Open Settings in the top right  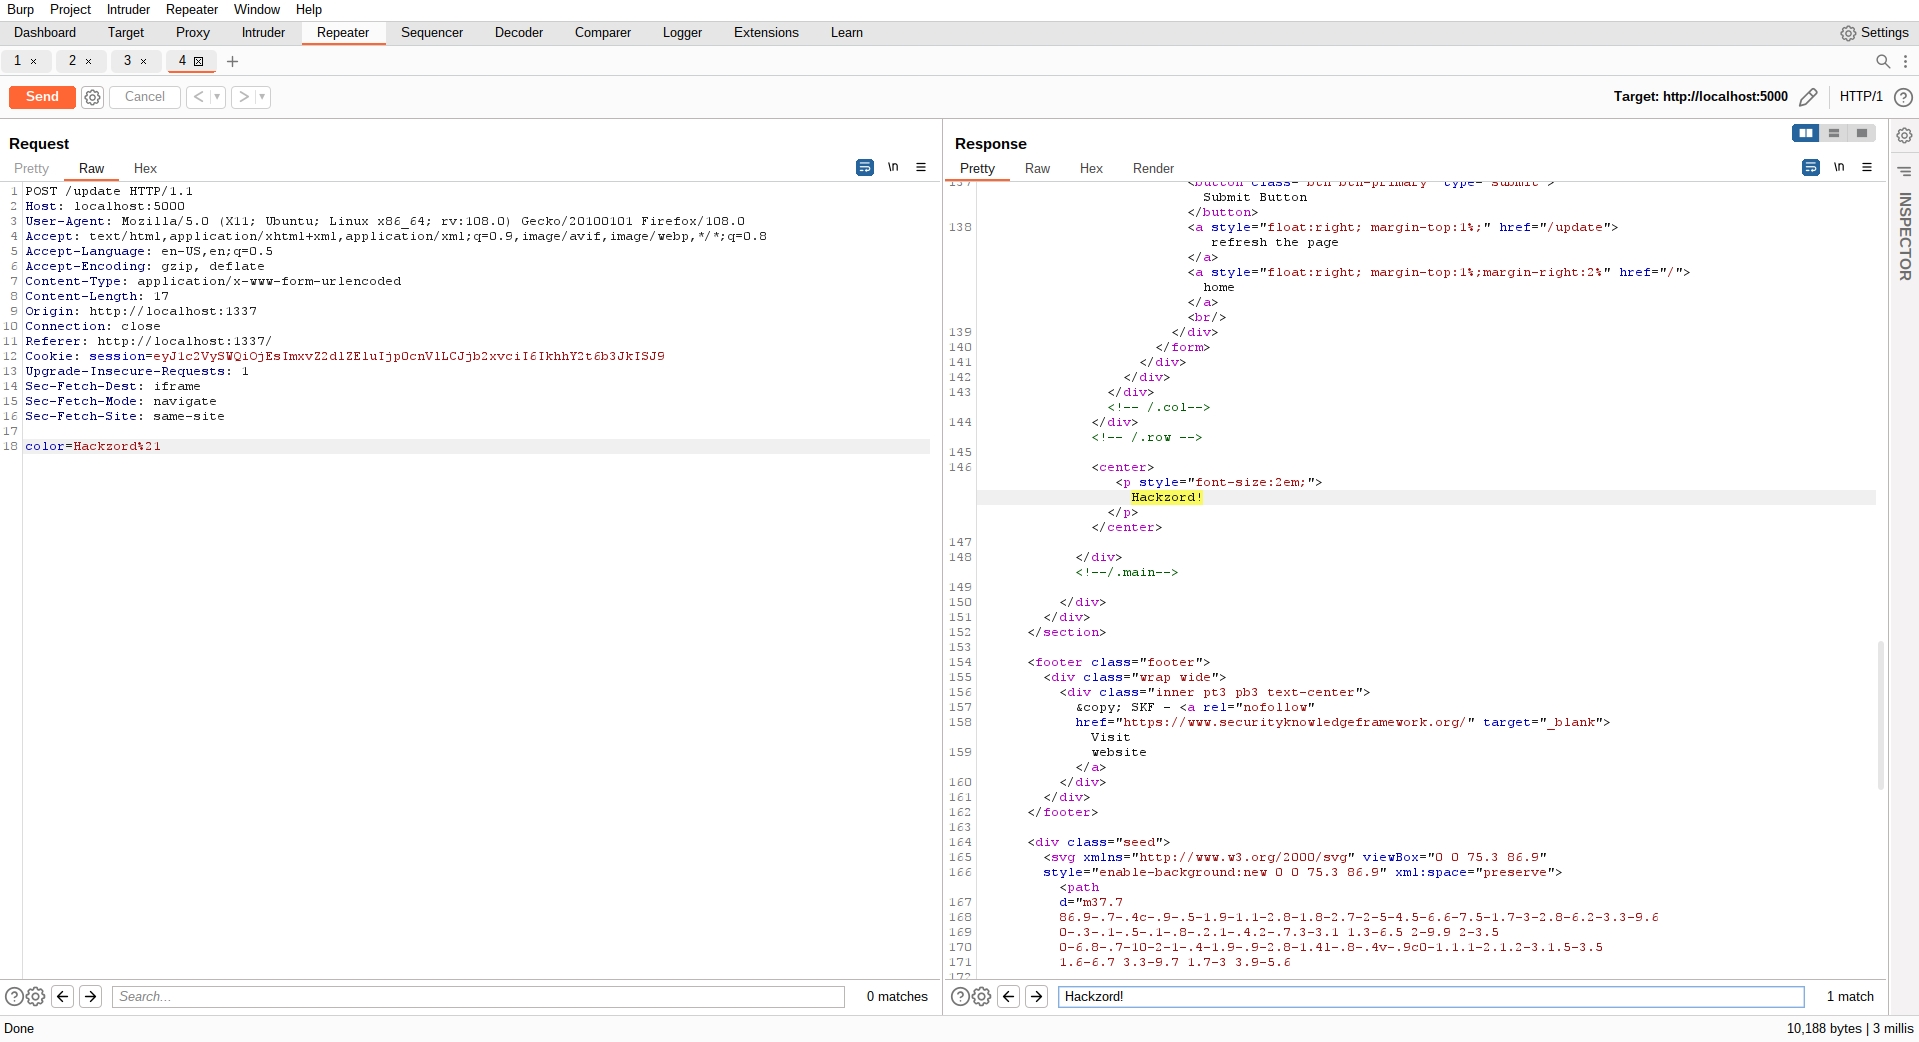(1874, 33)
